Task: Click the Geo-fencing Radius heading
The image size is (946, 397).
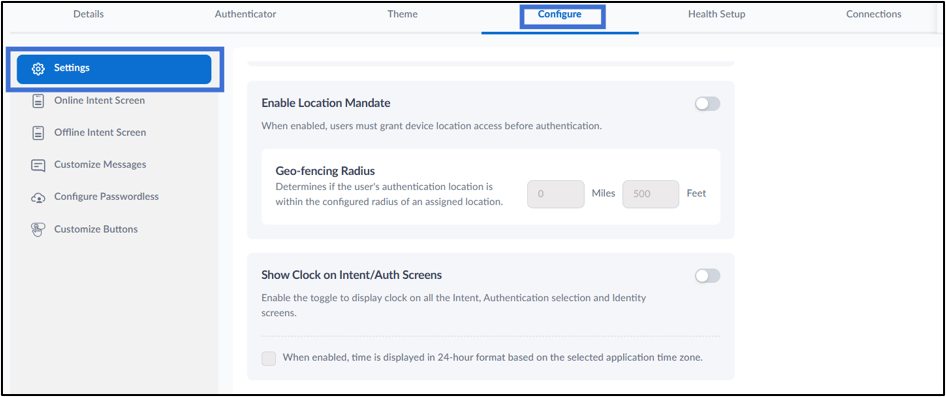Action: pos(326,171)
